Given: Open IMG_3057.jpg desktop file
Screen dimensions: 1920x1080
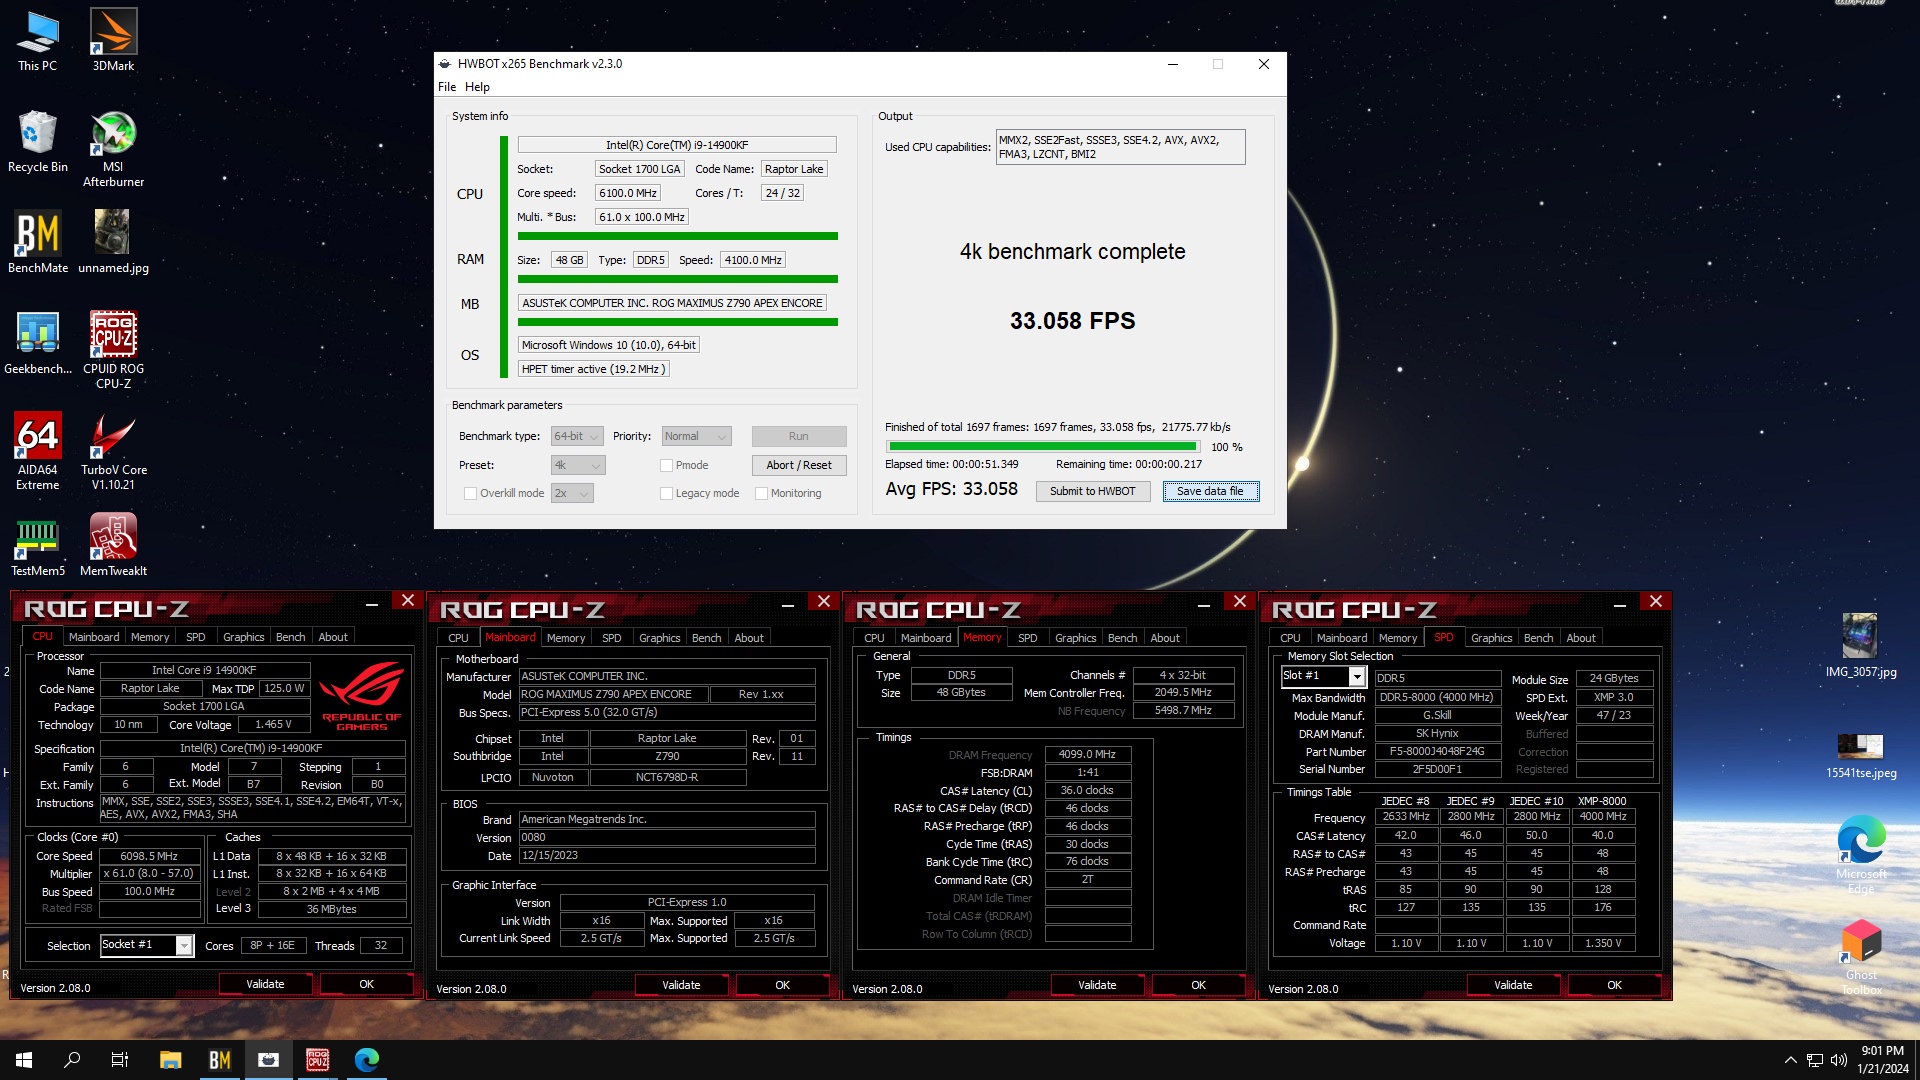Looking at the screenshot, I should (1860, 646).
